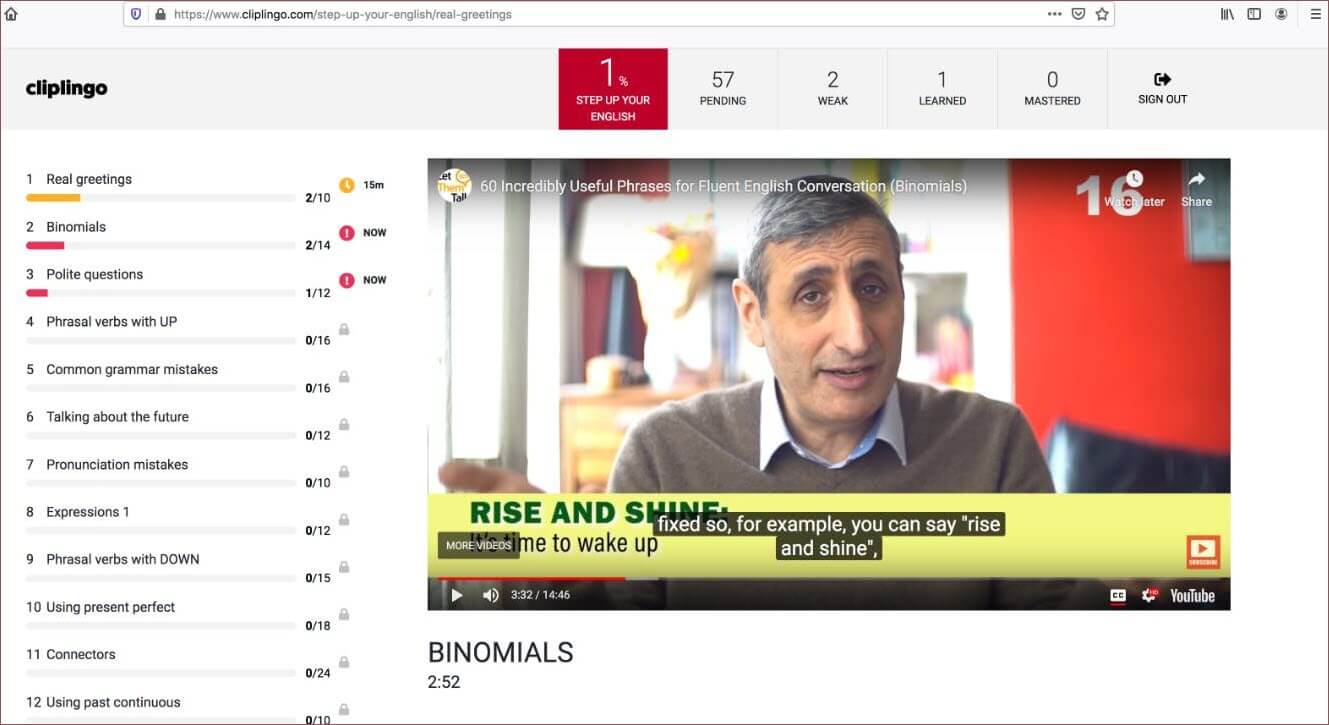Click the Watch later clock icon
The width and height of the screenshot is (1329, 725).
1134,180
